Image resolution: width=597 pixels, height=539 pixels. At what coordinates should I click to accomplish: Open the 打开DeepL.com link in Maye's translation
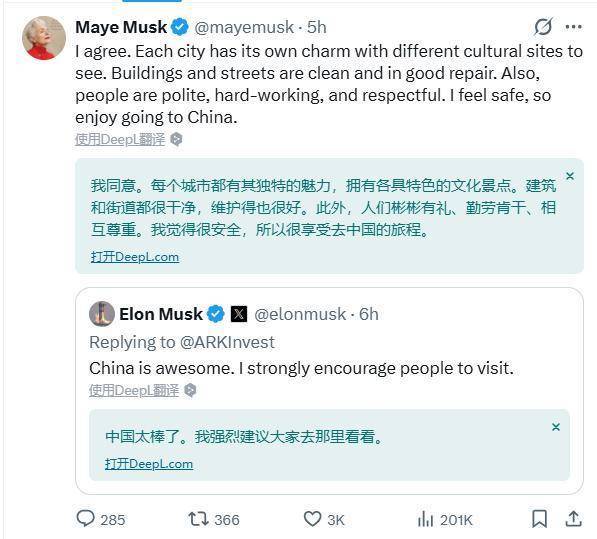pyautogui.click(x=135, y=257)
